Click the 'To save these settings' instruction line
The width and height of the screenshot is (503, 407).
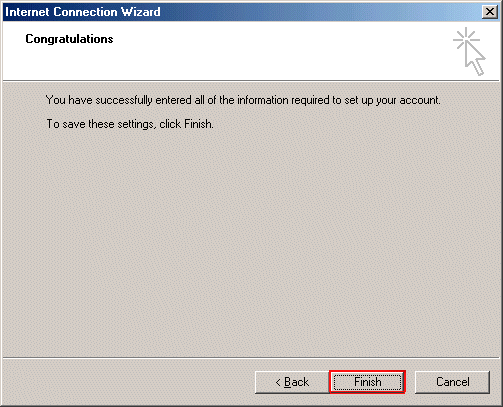(x=130, y=124)
